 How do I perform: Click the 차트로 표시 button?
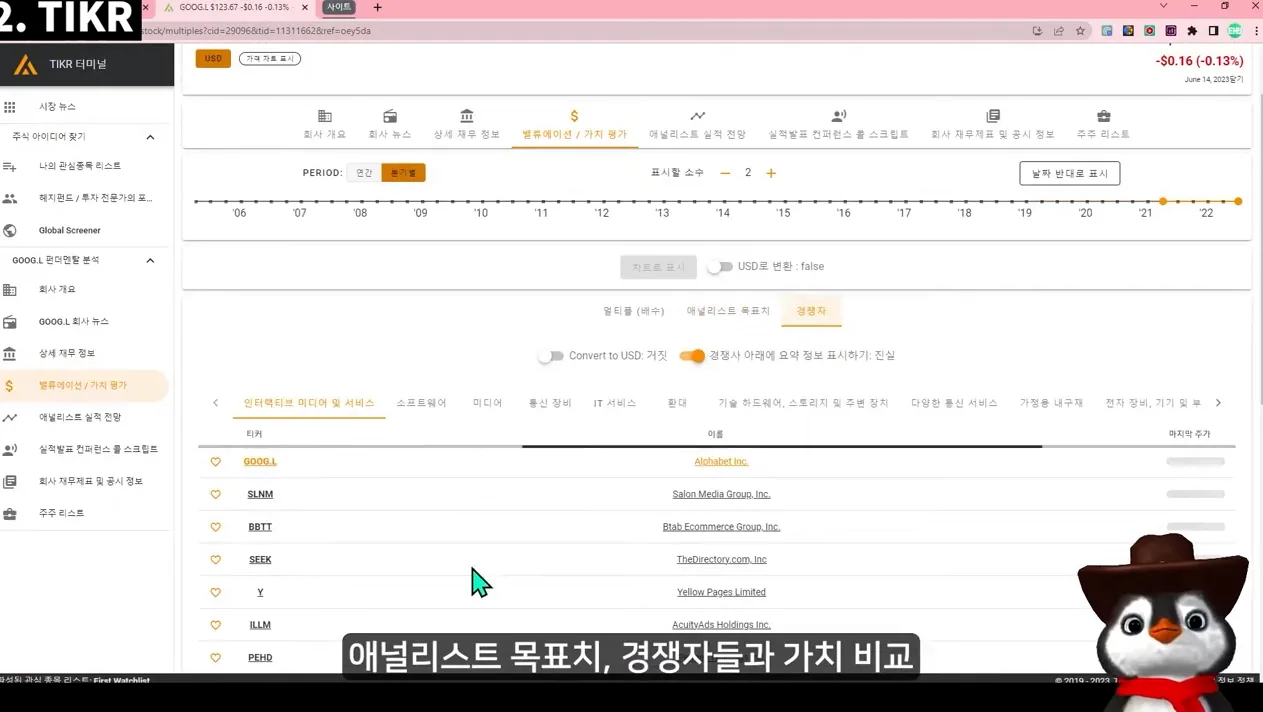658,267
